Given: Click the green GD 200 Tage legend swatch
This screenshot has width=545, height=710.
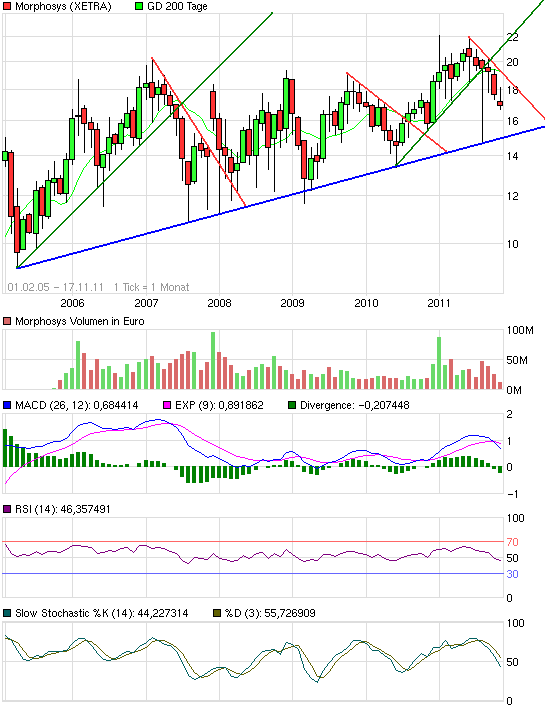Looking at the screenshot, I should [x=139, y=6].
